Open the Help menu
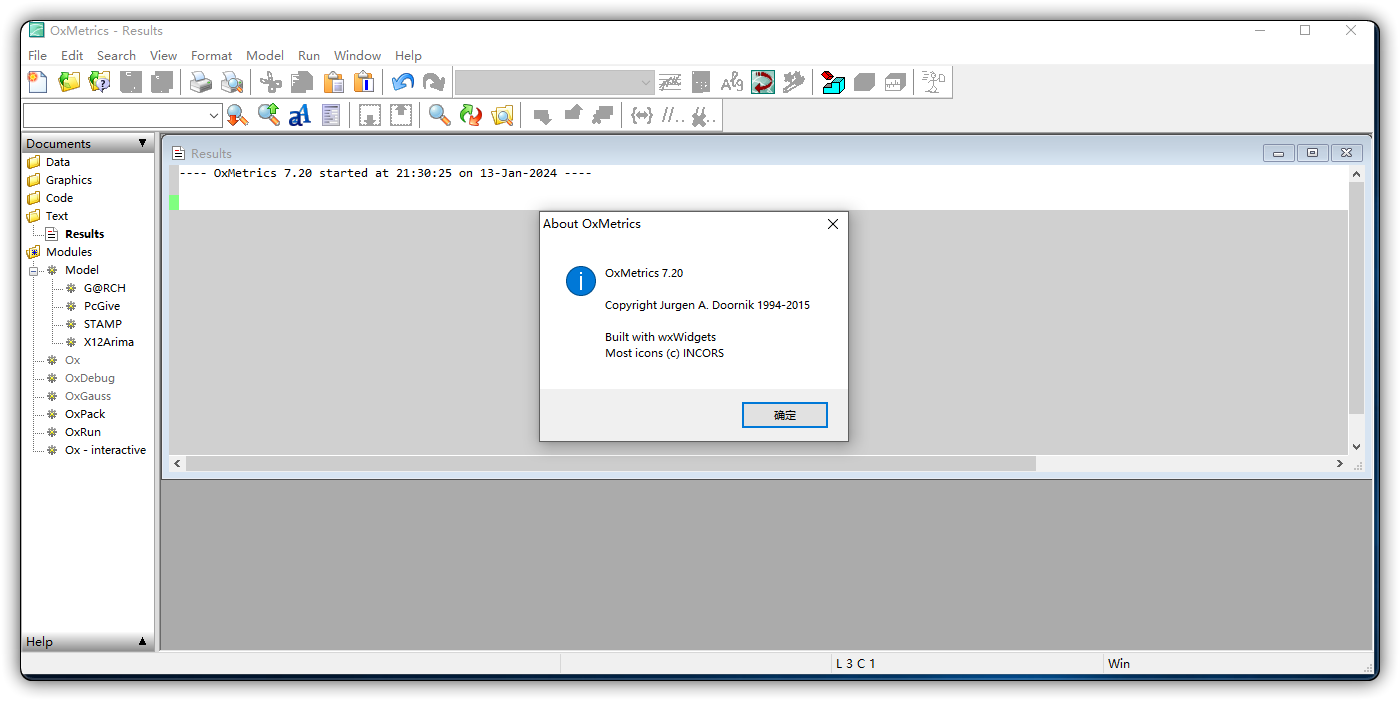1400x701 pixels. [408, 56]
